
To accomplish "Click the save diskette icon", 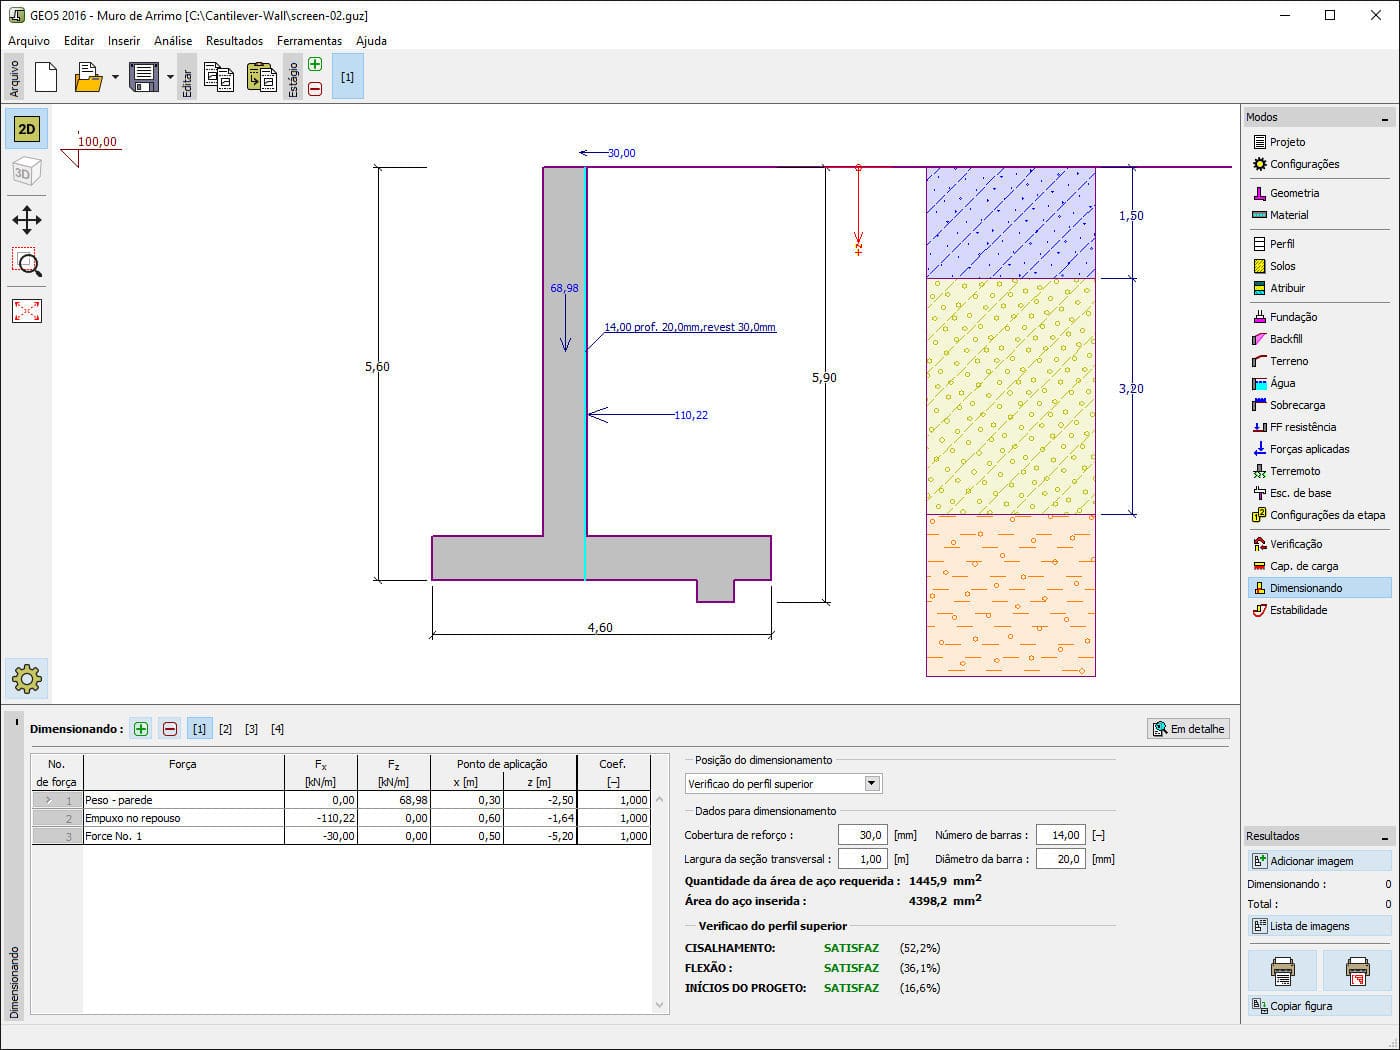I will click(144, 77).
